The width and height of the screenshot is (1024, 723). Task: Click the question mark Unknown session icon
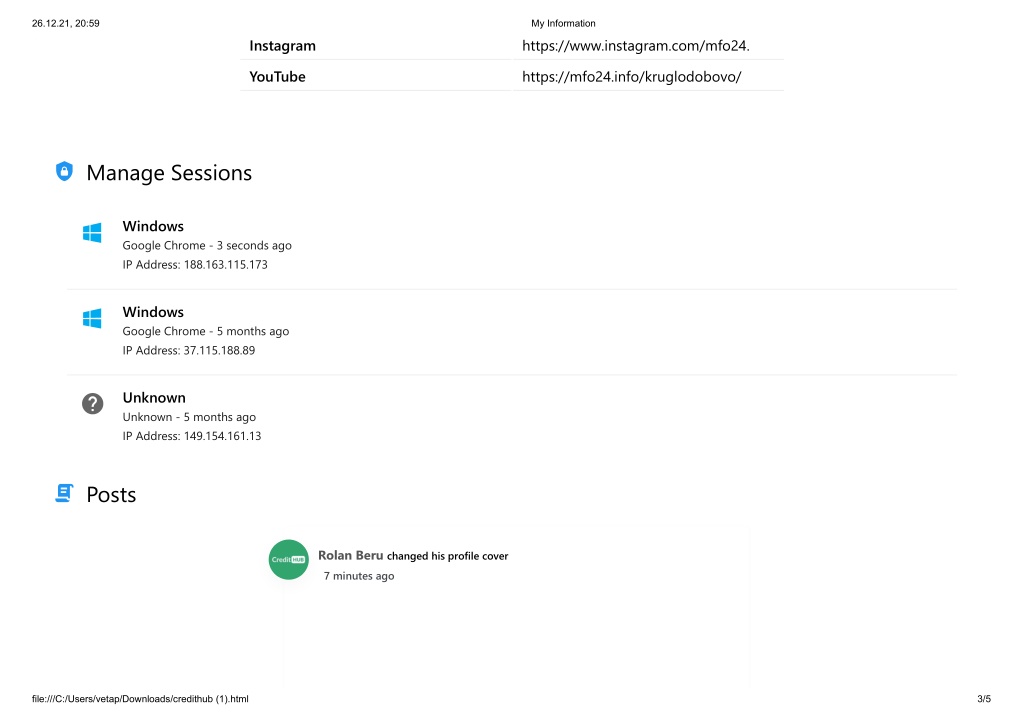click(x=93, y=404)
